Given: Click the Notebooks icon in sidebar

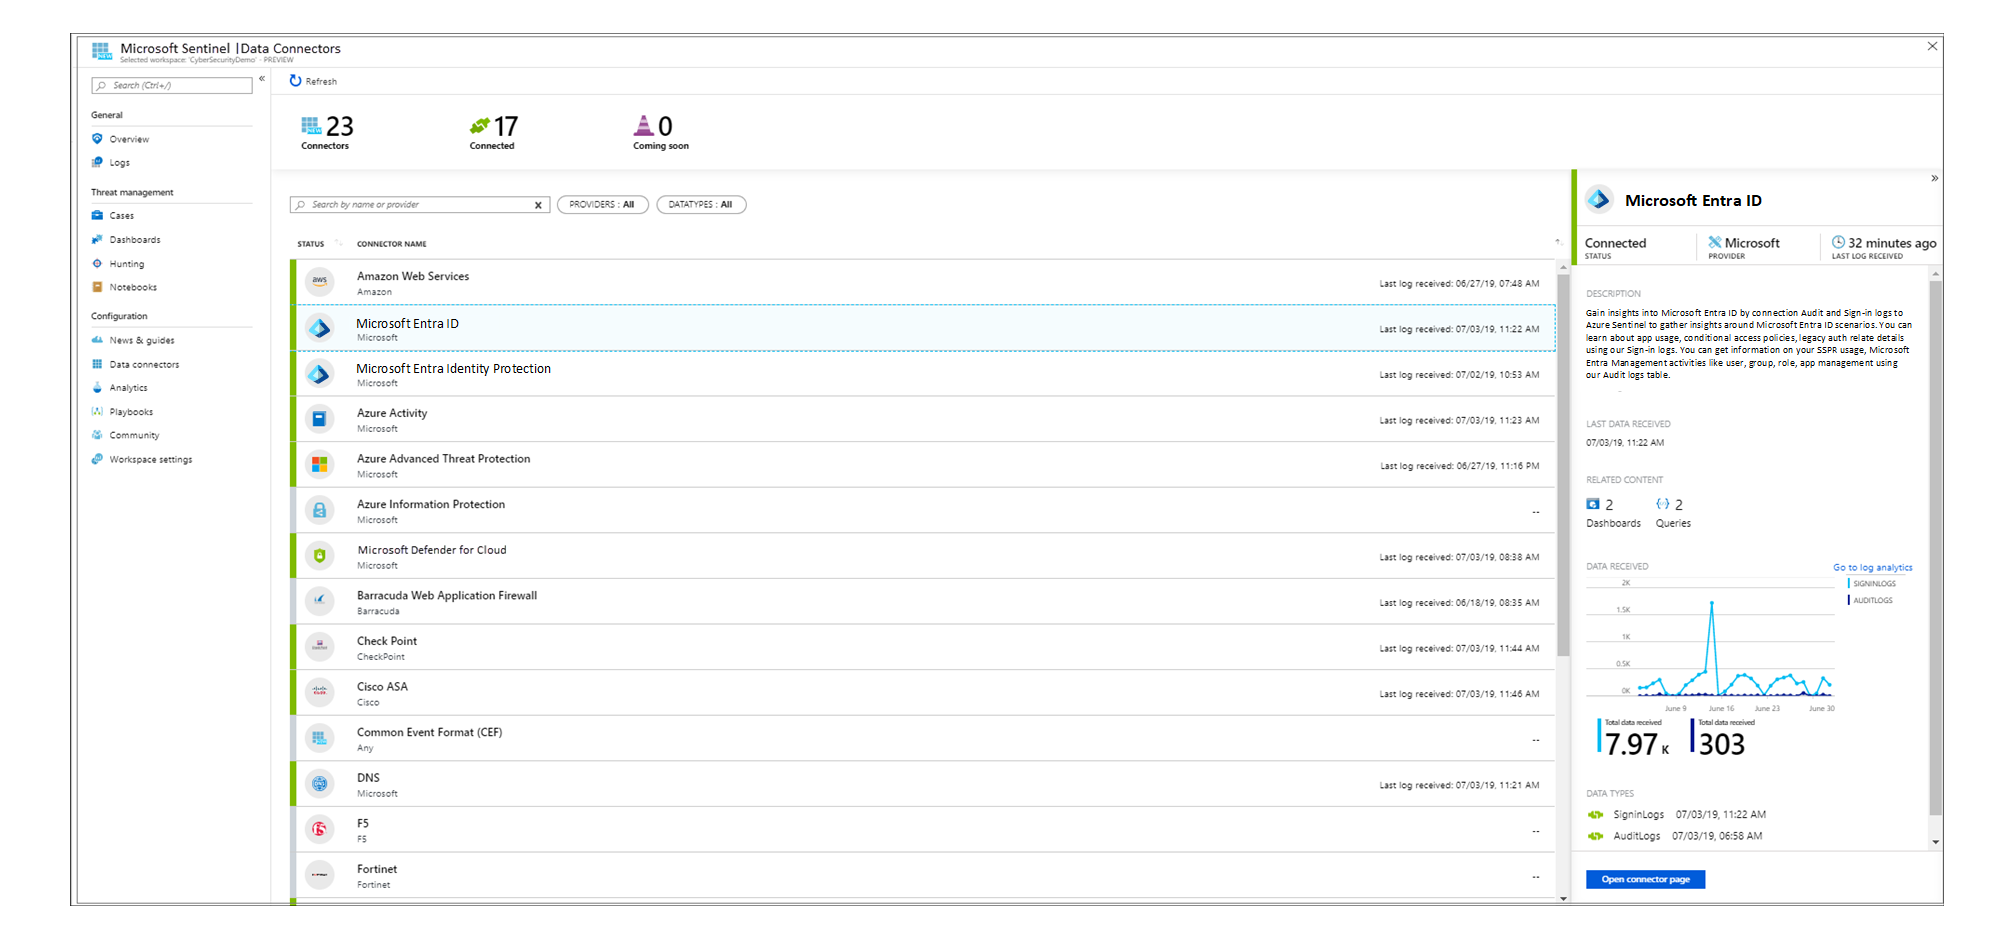Looking at the screenshot, I should 97,287.
